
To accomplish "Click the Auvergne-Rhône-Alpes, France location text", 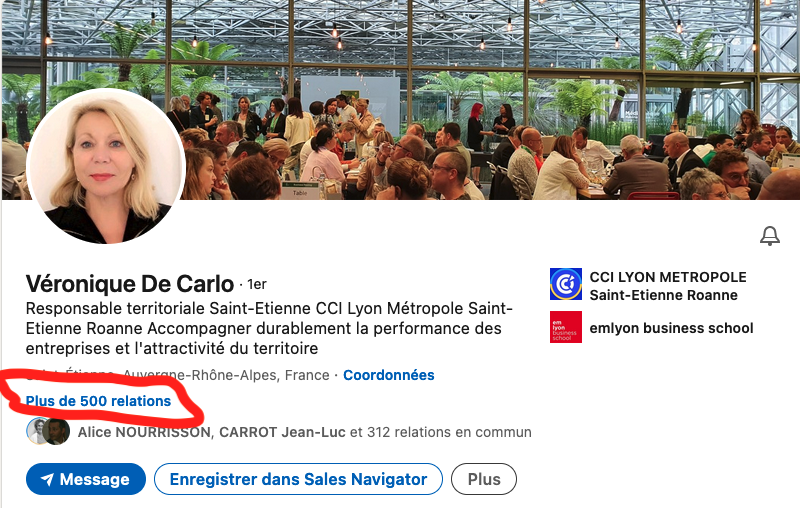I will 227,375.
